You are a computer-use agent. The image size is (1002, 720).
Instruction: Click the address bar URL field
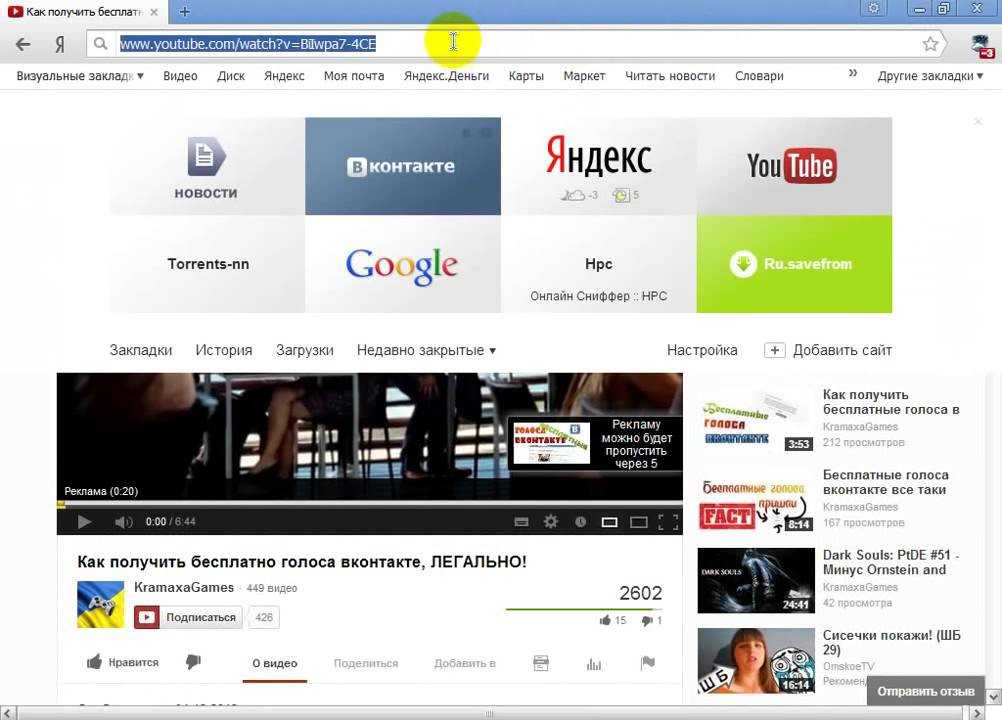[516, 43]
